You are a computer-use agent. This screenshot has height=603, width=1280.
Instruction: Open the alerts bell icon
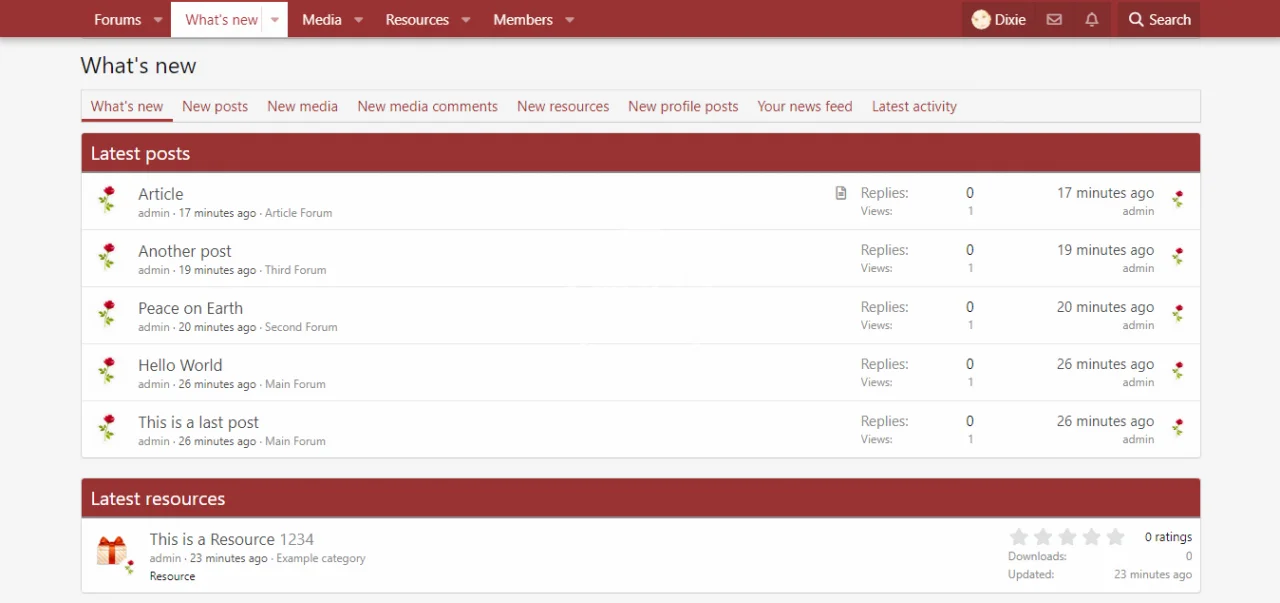[1092, 20]
